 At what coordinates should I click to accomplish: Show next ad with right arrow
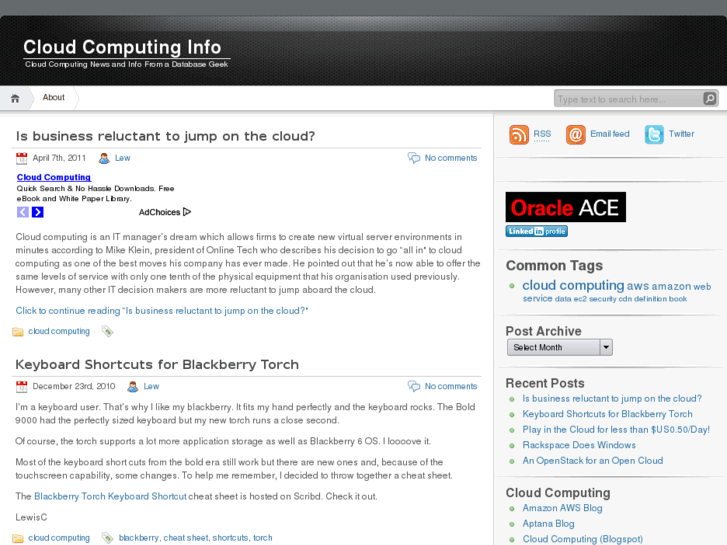tap(38, 212)
